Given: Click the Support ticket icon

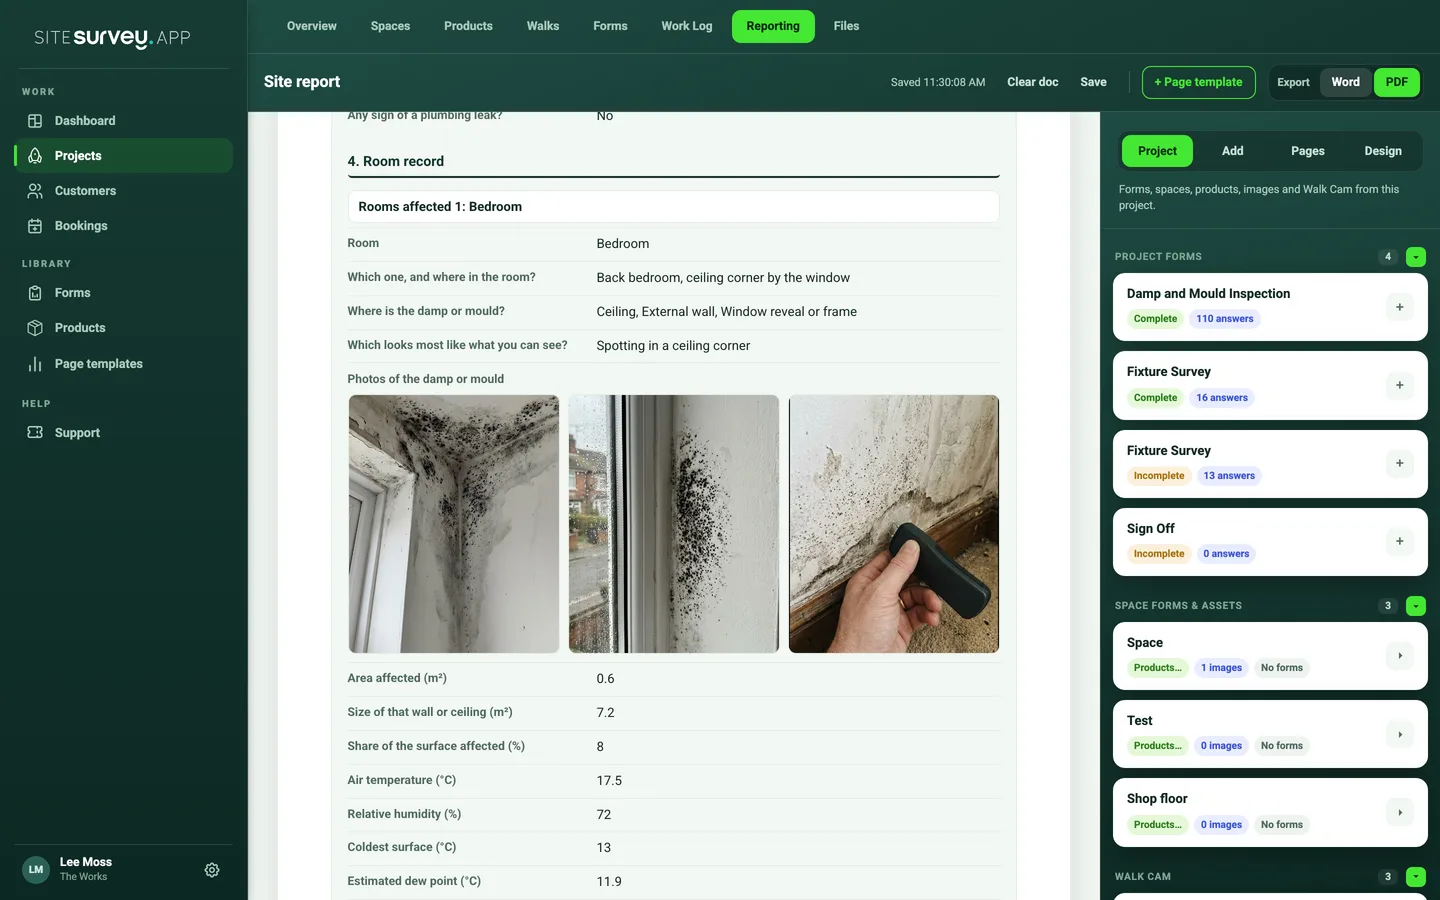Looking at the screenshot, I should pos(35,433).
